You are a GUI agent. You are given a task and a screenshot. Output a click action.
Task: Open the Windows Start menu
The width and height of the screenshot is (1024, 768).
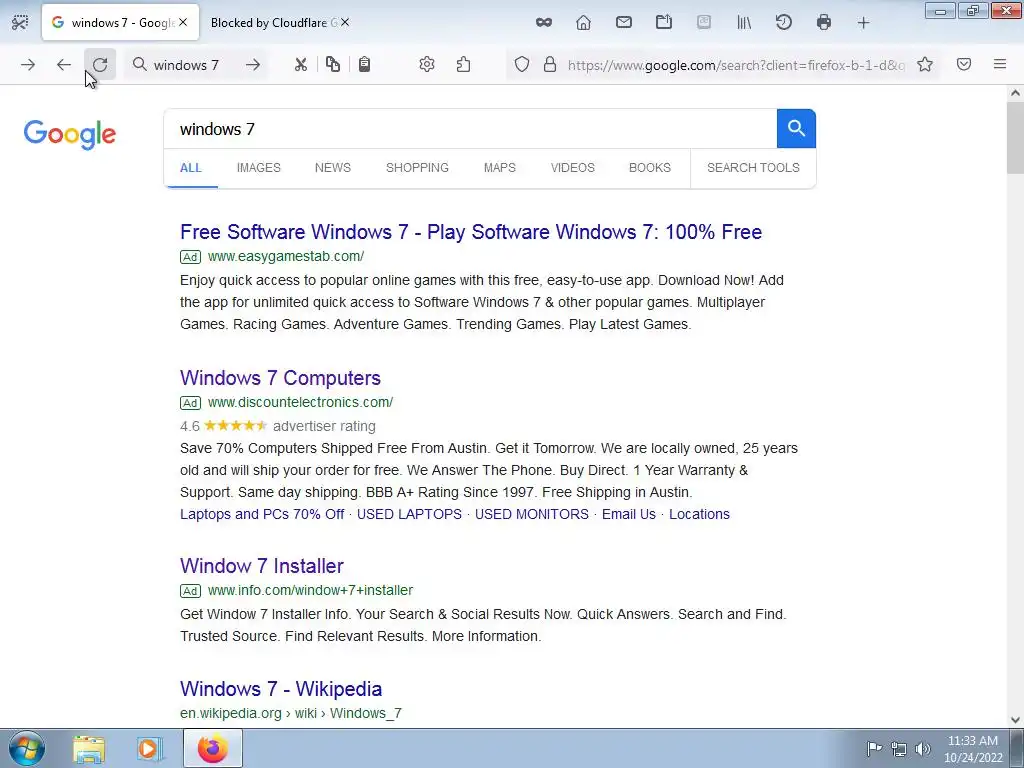tap(27, 748)
